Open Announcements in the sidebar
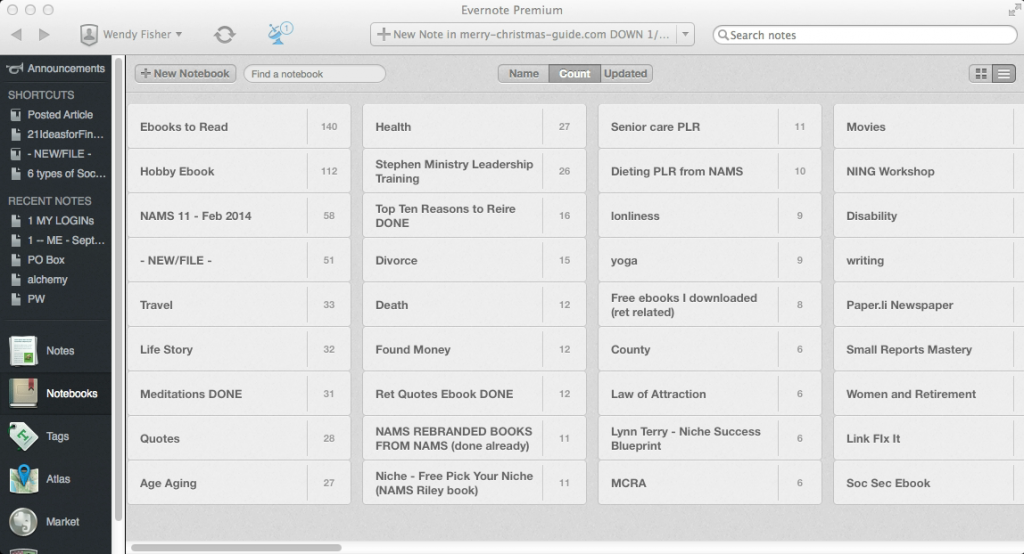 click(x=56, y=69)
